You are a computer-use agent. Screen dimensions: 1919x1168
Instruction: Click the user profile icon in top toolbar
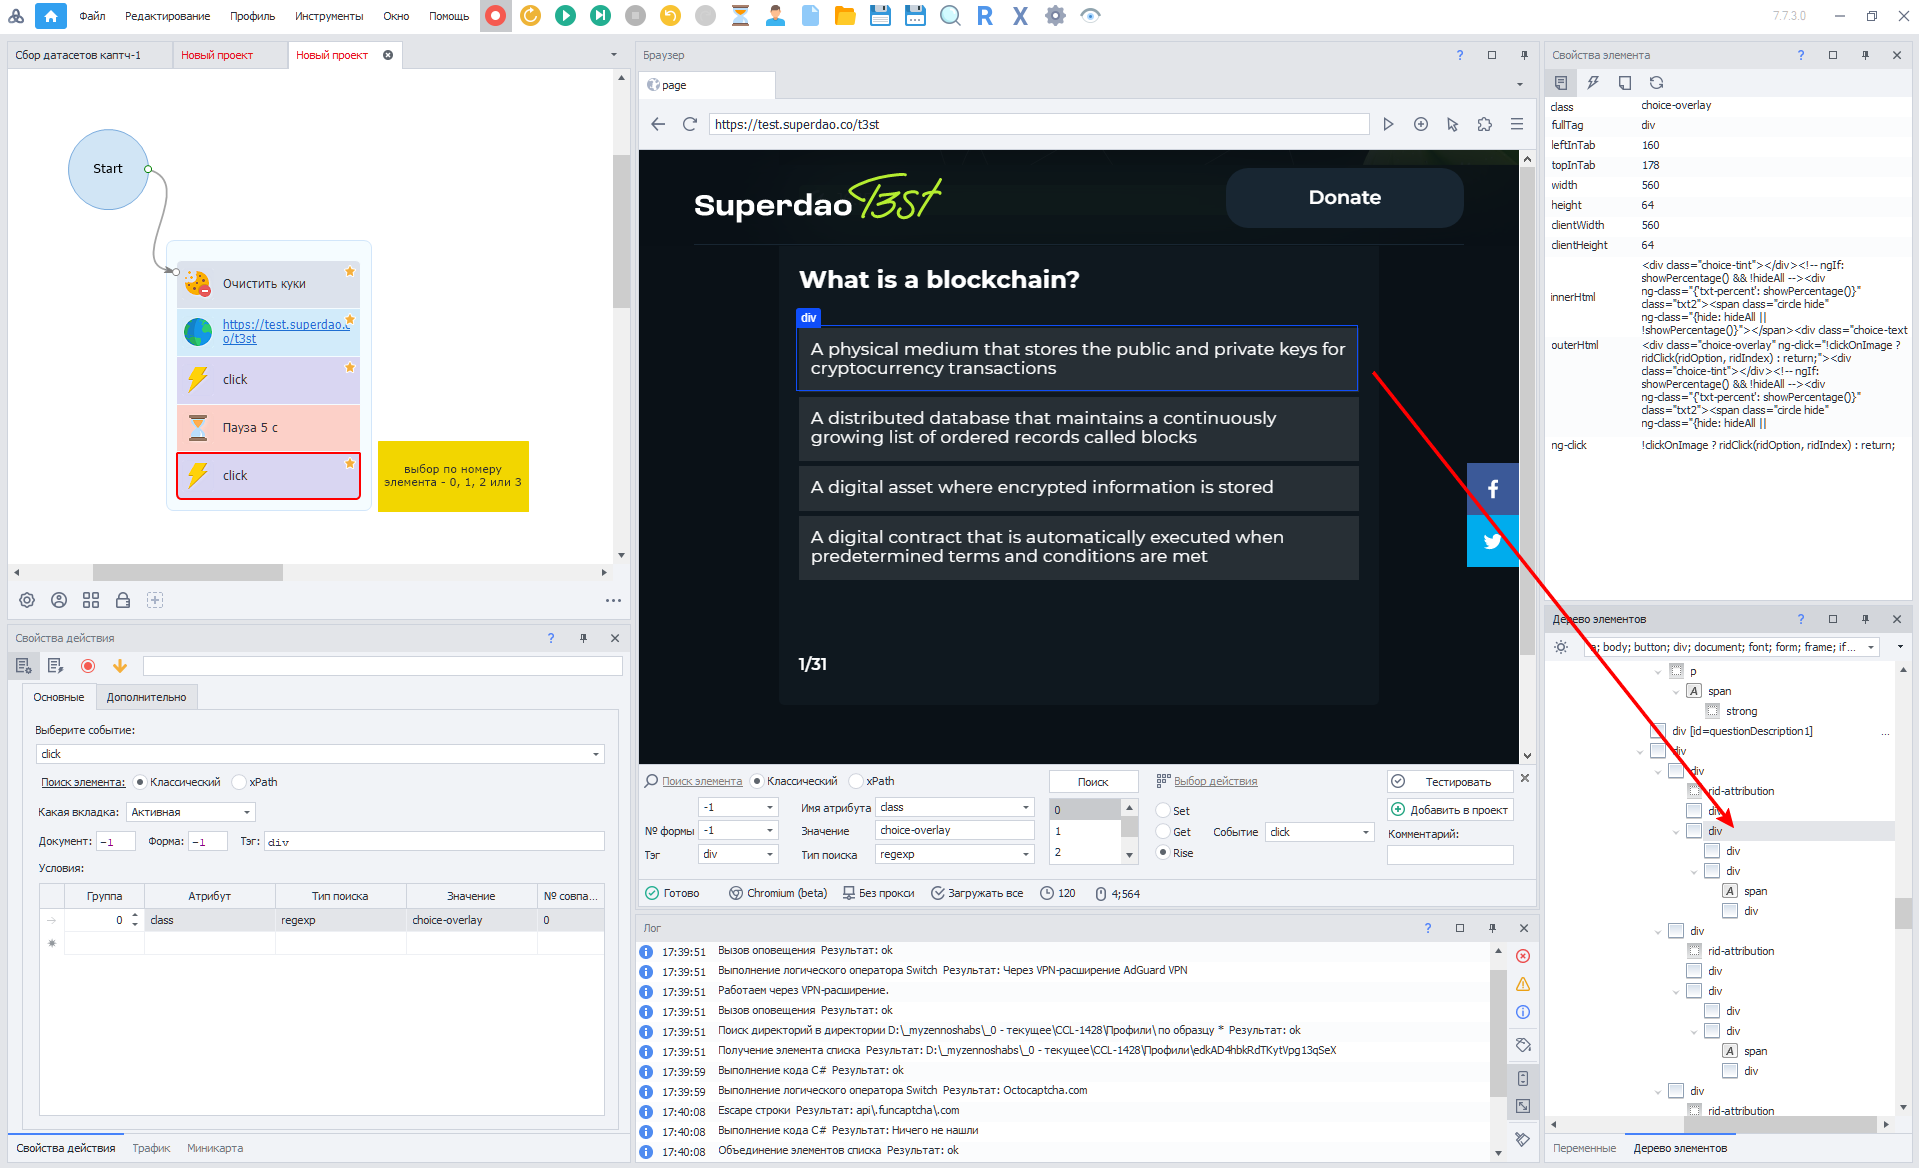775,16
